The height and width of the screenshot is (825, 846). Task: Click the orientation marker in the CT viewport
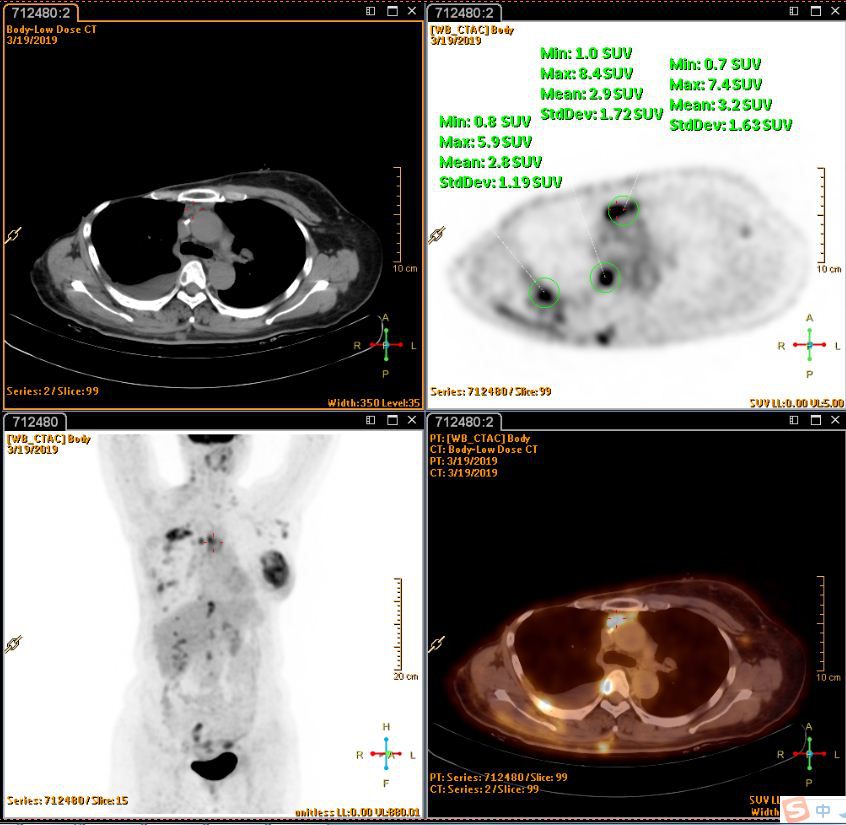[386, 344]
